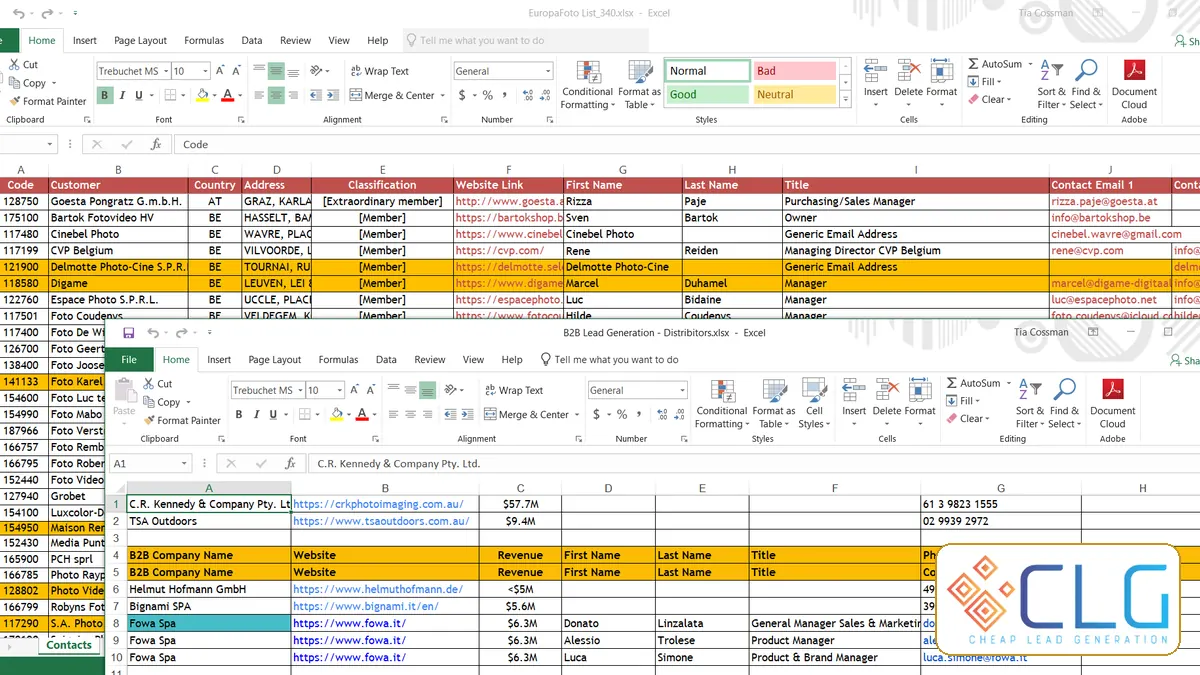Open Conditional Formatting in the EuropaFoto window

coord(588,86)
